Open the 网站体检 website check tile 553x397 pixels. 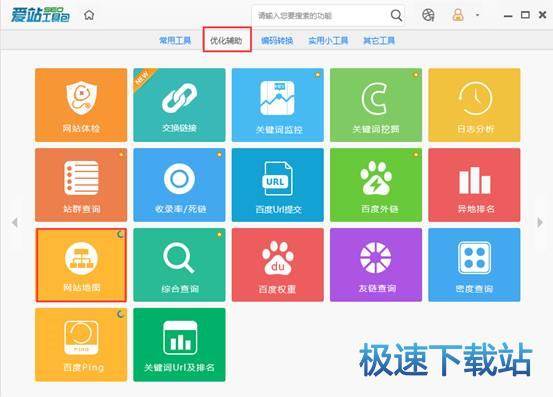(x=81, y=105)
